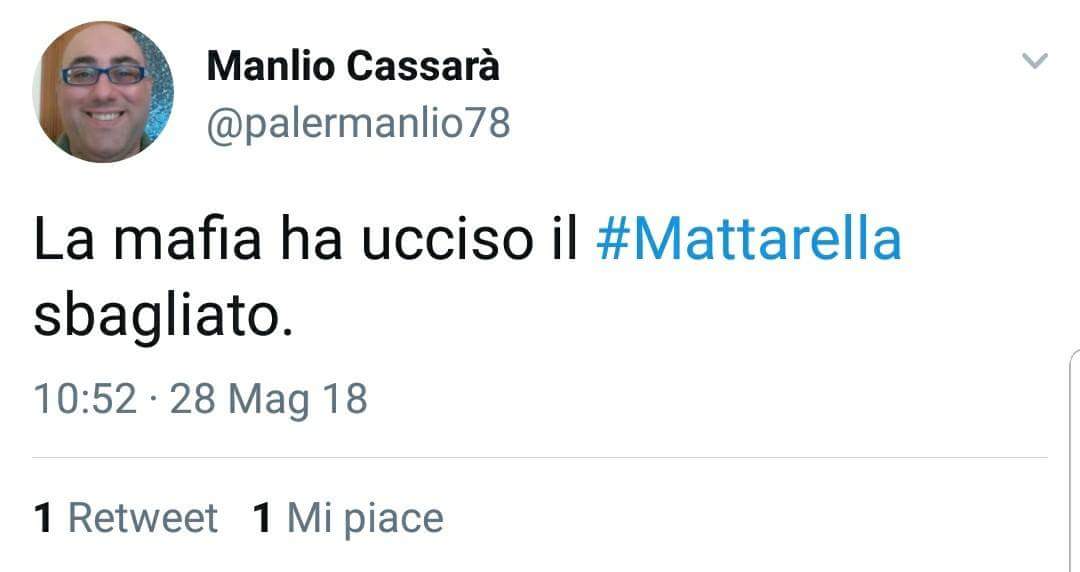Open the Mi piace list label
This screenshot has width=1080, height=572.
[364, 518]
